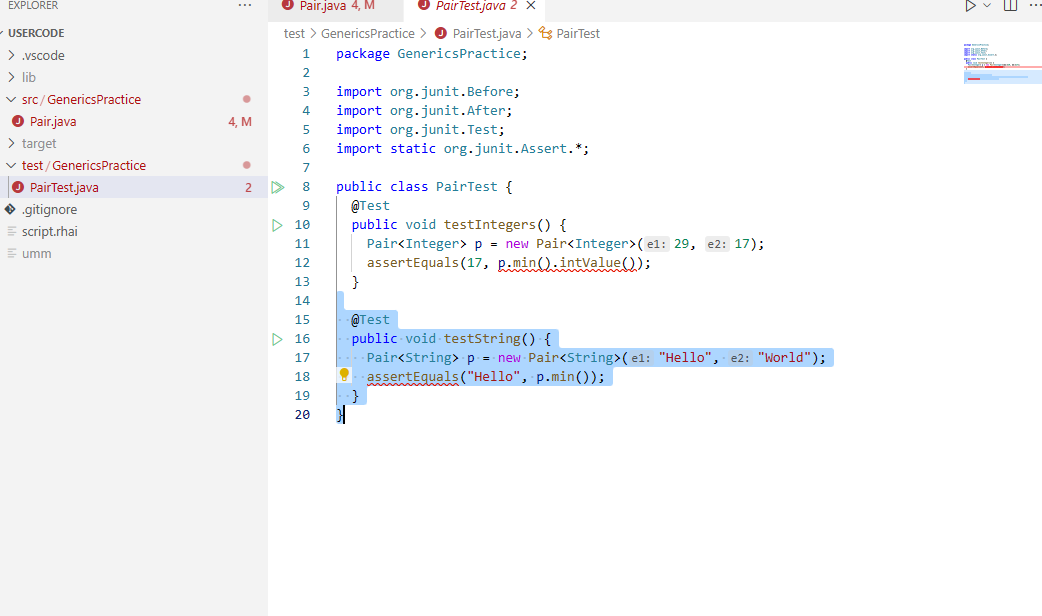
Task: Run the testIntegers test from its gutter icon
Action: coord(278,224)
